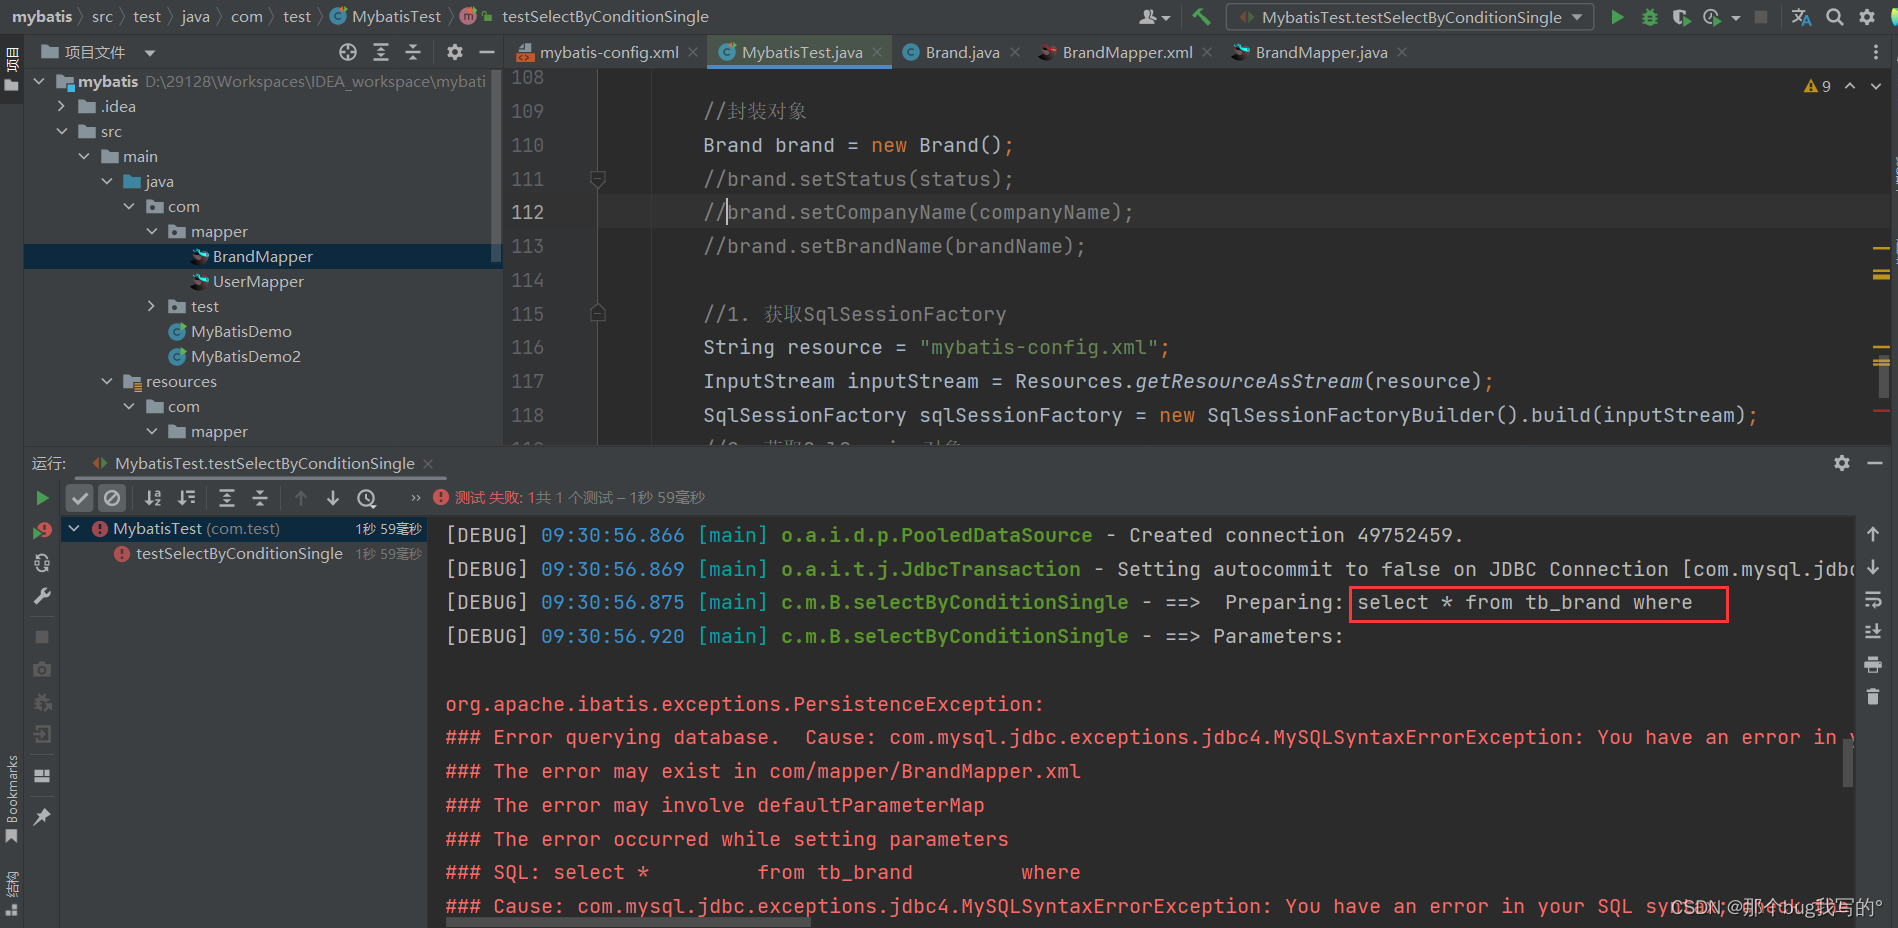Rerun tests with green arrow in Run panel

[42, 498]
